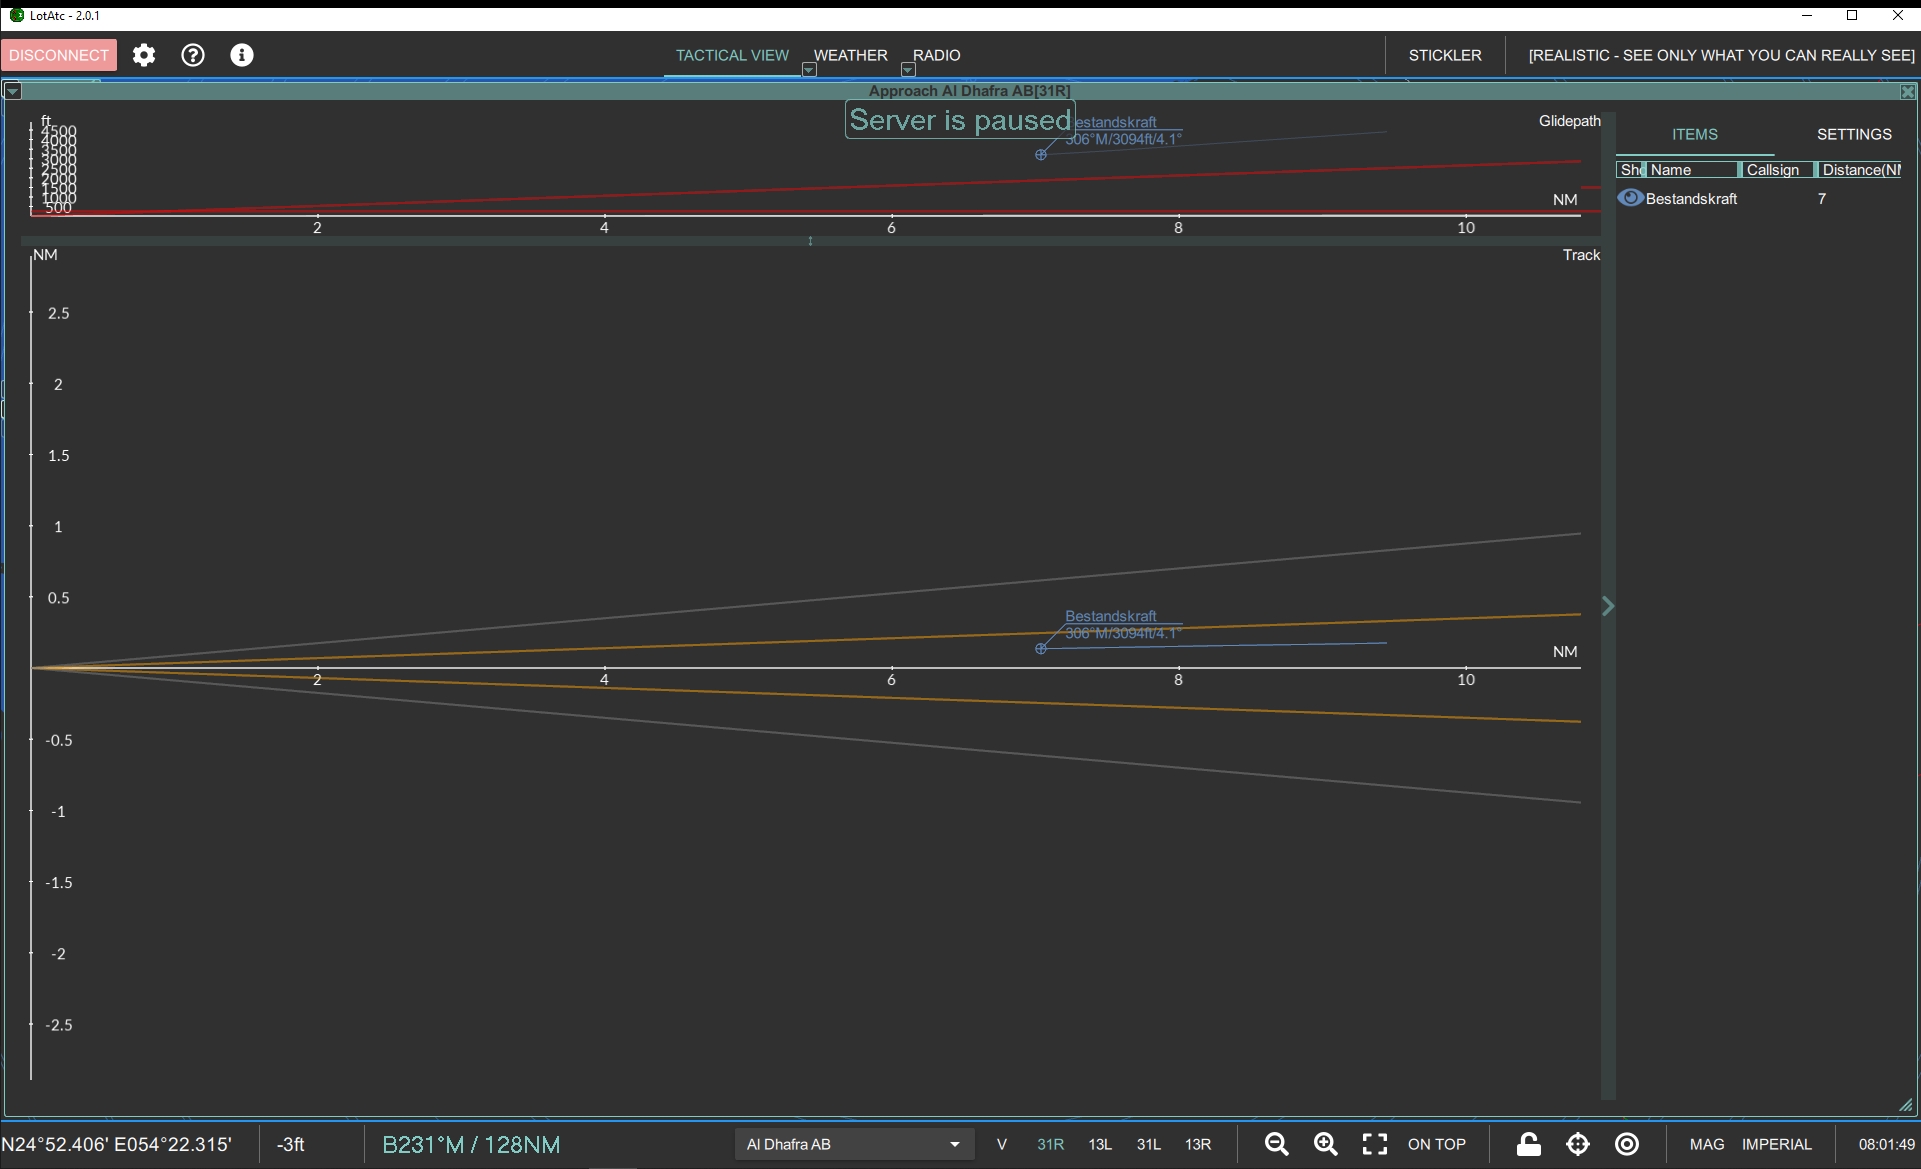
Task: Expand dropdown arrow below WEATHER tab
Action: [809, 70]
